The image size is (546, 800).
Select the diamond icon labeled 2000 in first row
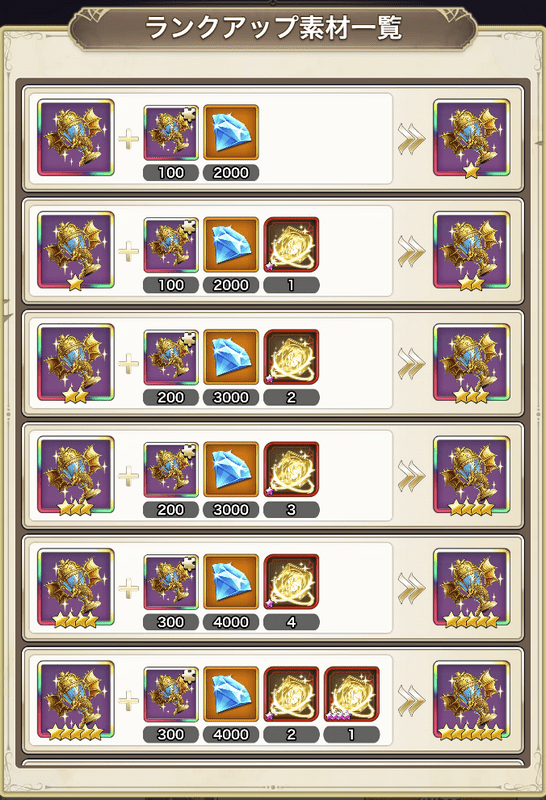pyautogui.click(x=231, y=133)
